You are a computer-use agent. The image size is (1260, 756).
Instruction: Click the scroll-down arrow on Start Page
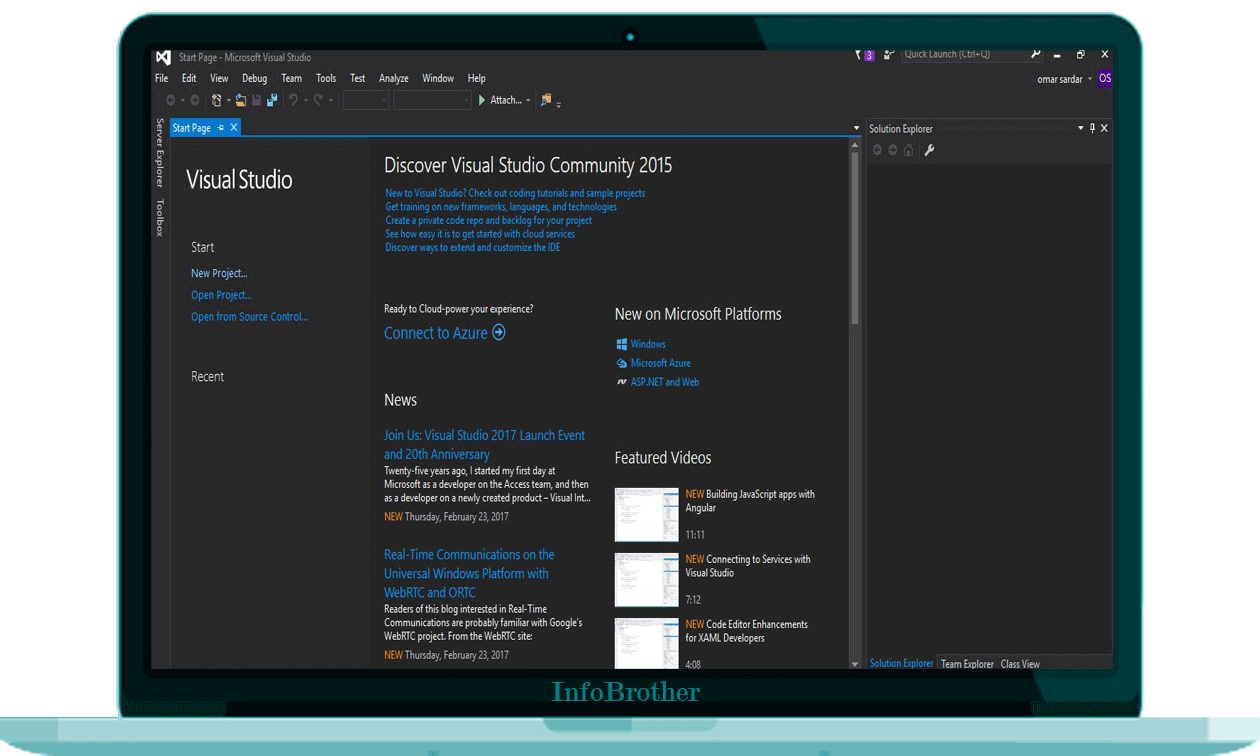click(855, 664)
